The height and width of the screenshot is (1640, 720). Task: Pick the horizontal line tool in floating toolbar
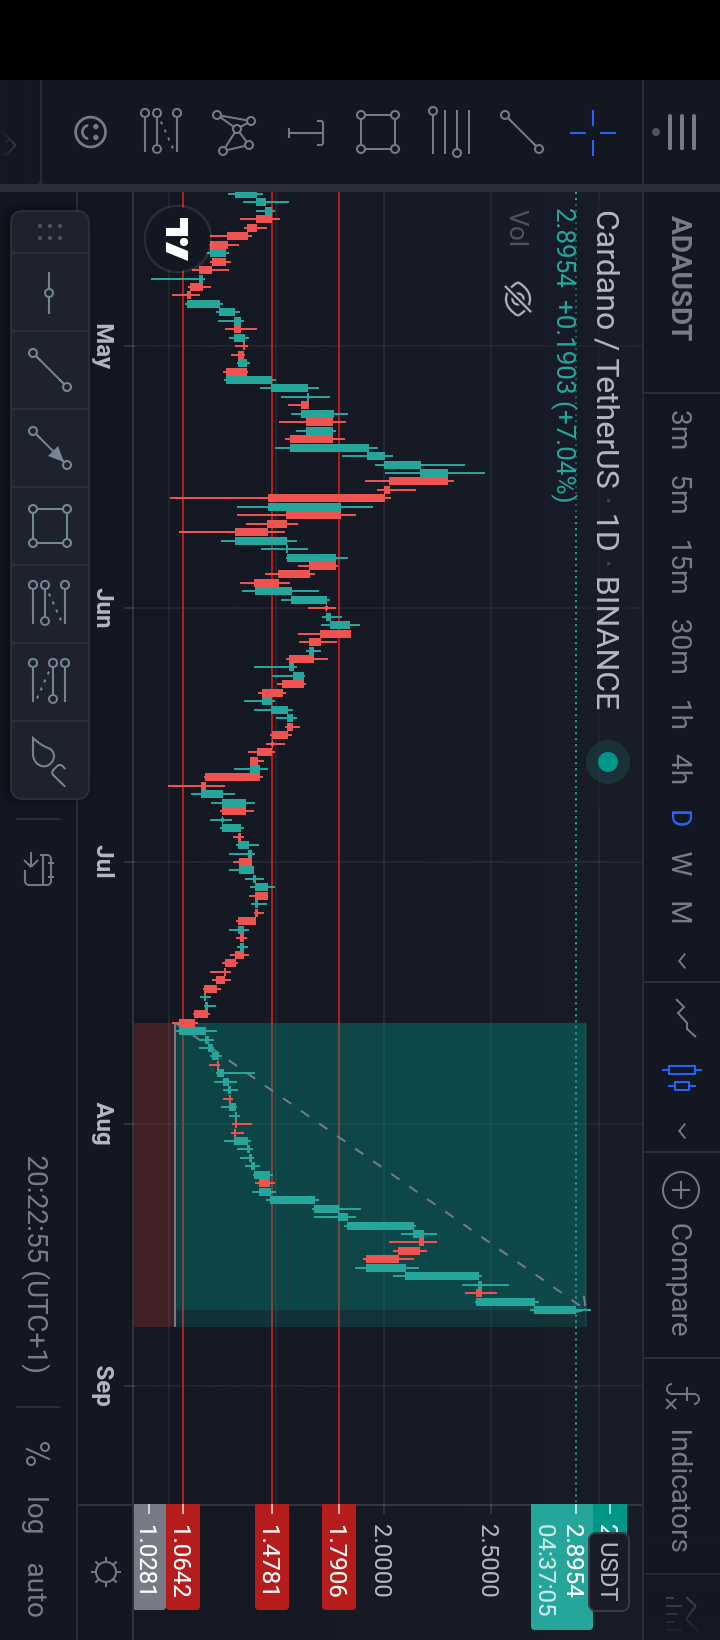tap(50, 293)
